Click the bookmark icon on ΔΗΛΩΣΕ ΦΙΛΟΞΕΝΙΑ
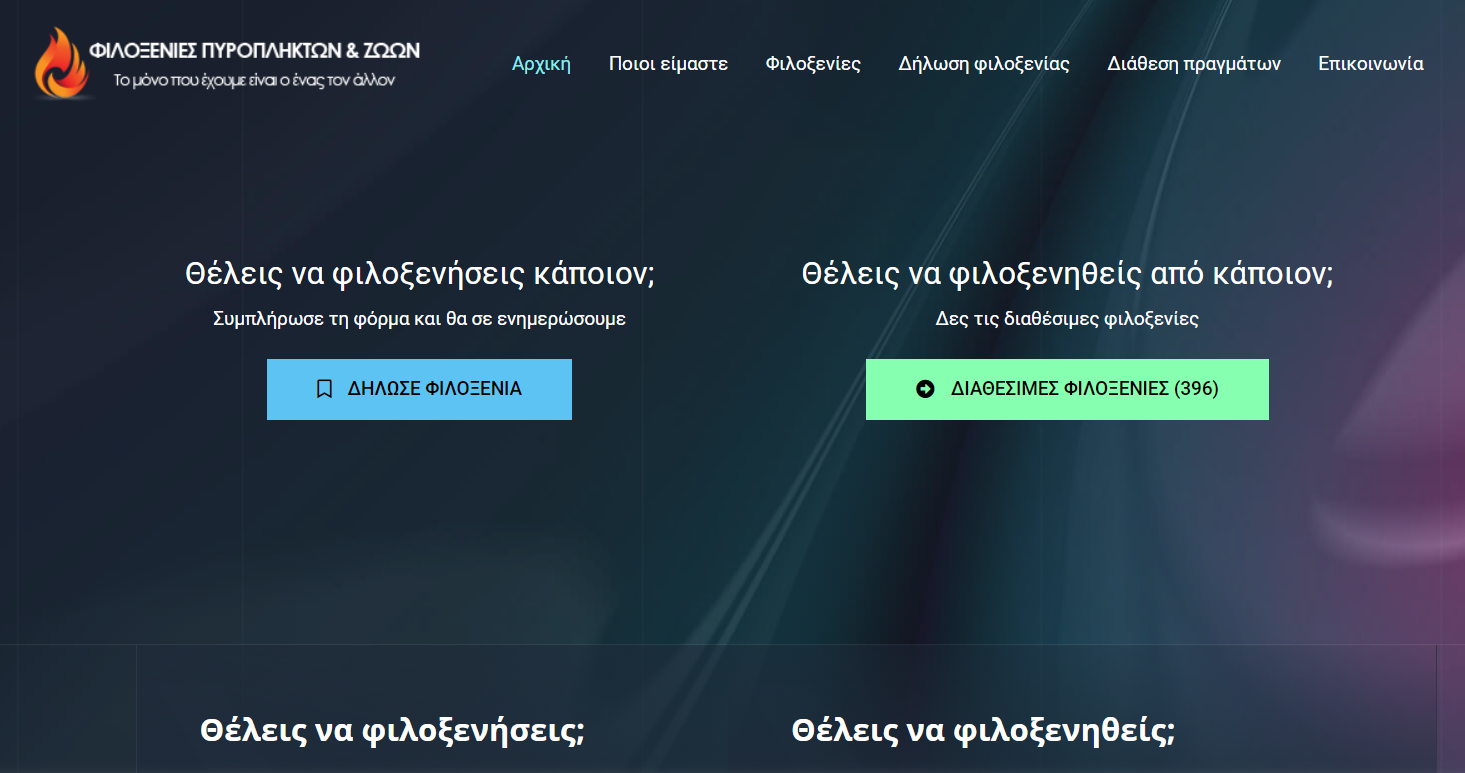Image resolution: width=1465 pixels, height=773 pixels. 324,389
